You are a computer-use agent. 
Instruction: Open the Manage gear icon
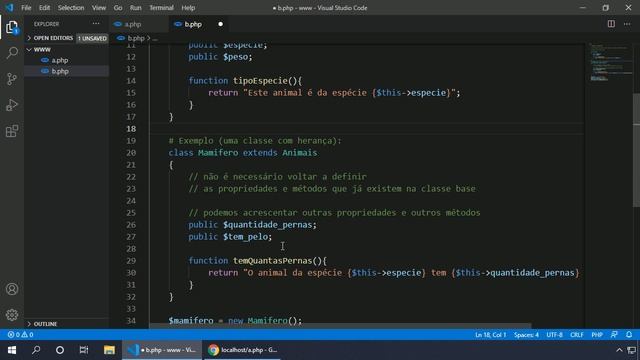pos(12,315)
